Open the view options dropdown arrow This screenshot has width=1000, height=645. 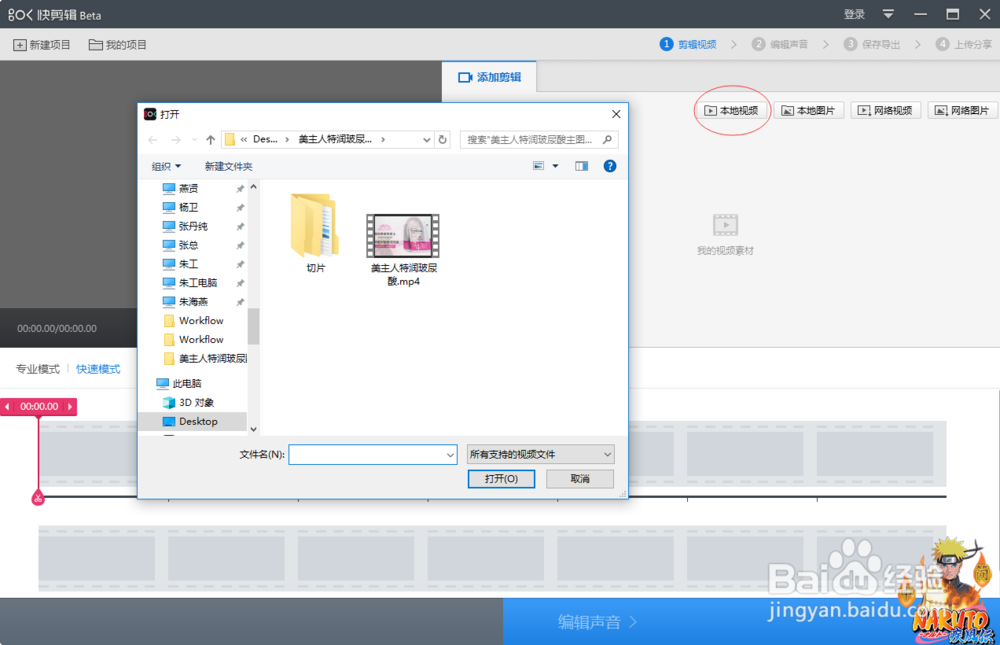pyautogui.click(x=555, y=166)
